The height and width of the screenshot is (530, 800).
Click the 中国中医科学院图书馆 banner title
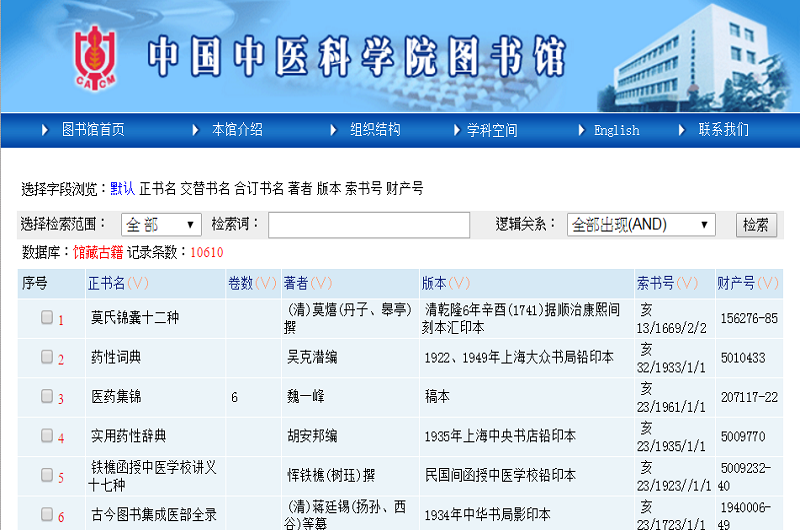tap(357, 56)
